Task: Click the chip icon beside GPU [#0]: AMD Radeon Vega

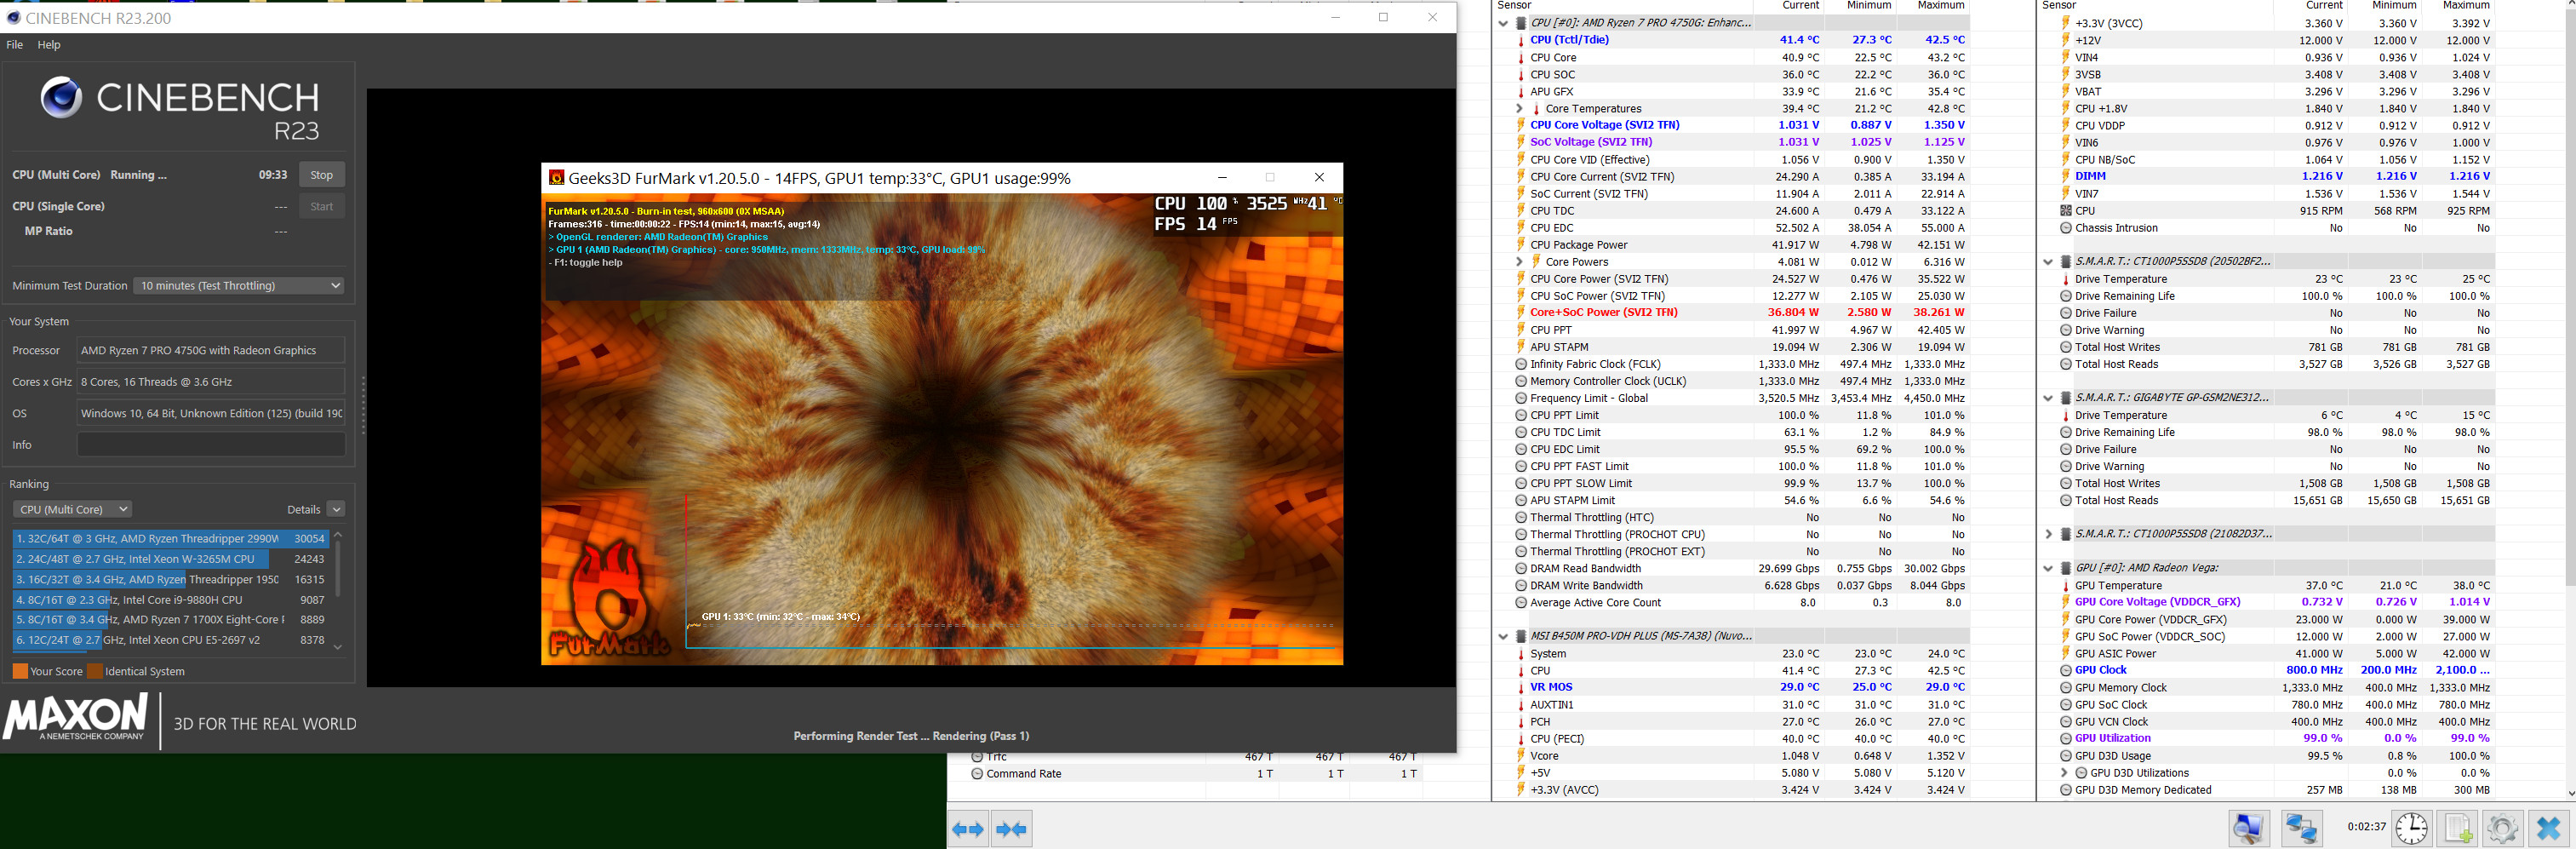Action: click(x=2066, y=568)
